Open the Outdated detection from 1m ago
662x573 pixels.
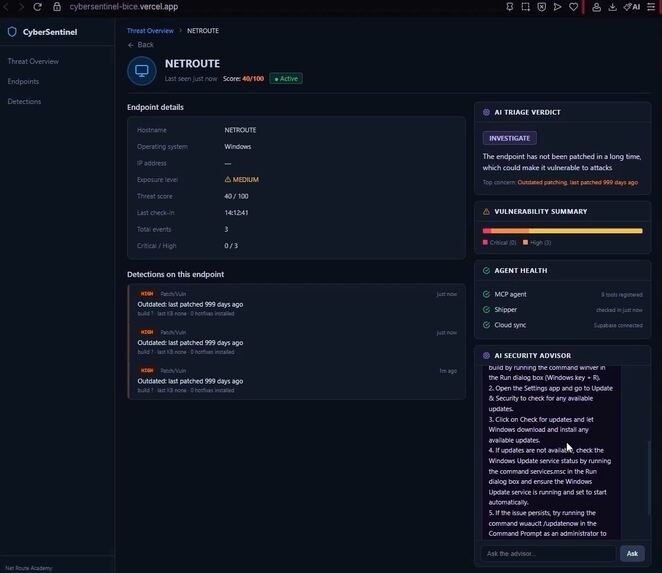point(297,380)
